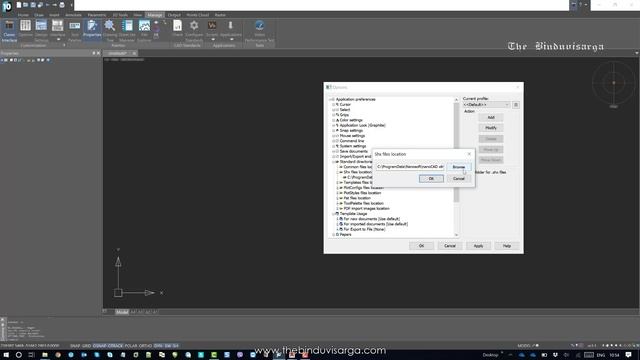The width and height of the screenshot is (640, 360).
Task: Select PlotStyles files location tree item
Action: tap(362, 193)
